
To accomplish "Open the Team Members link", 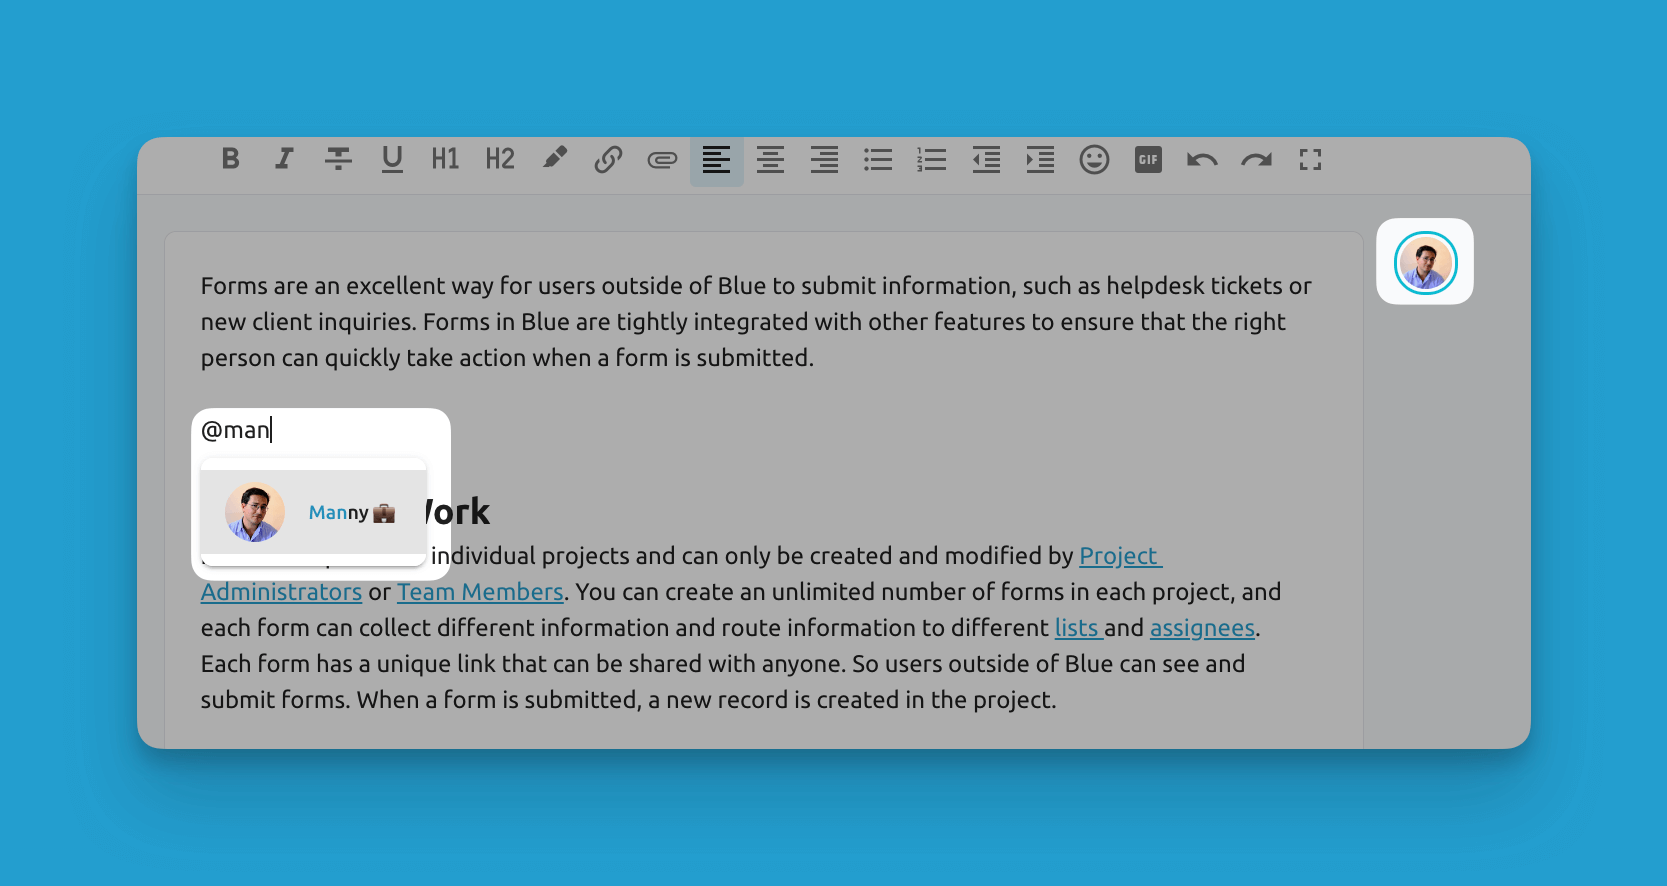I will pos(480,592).
